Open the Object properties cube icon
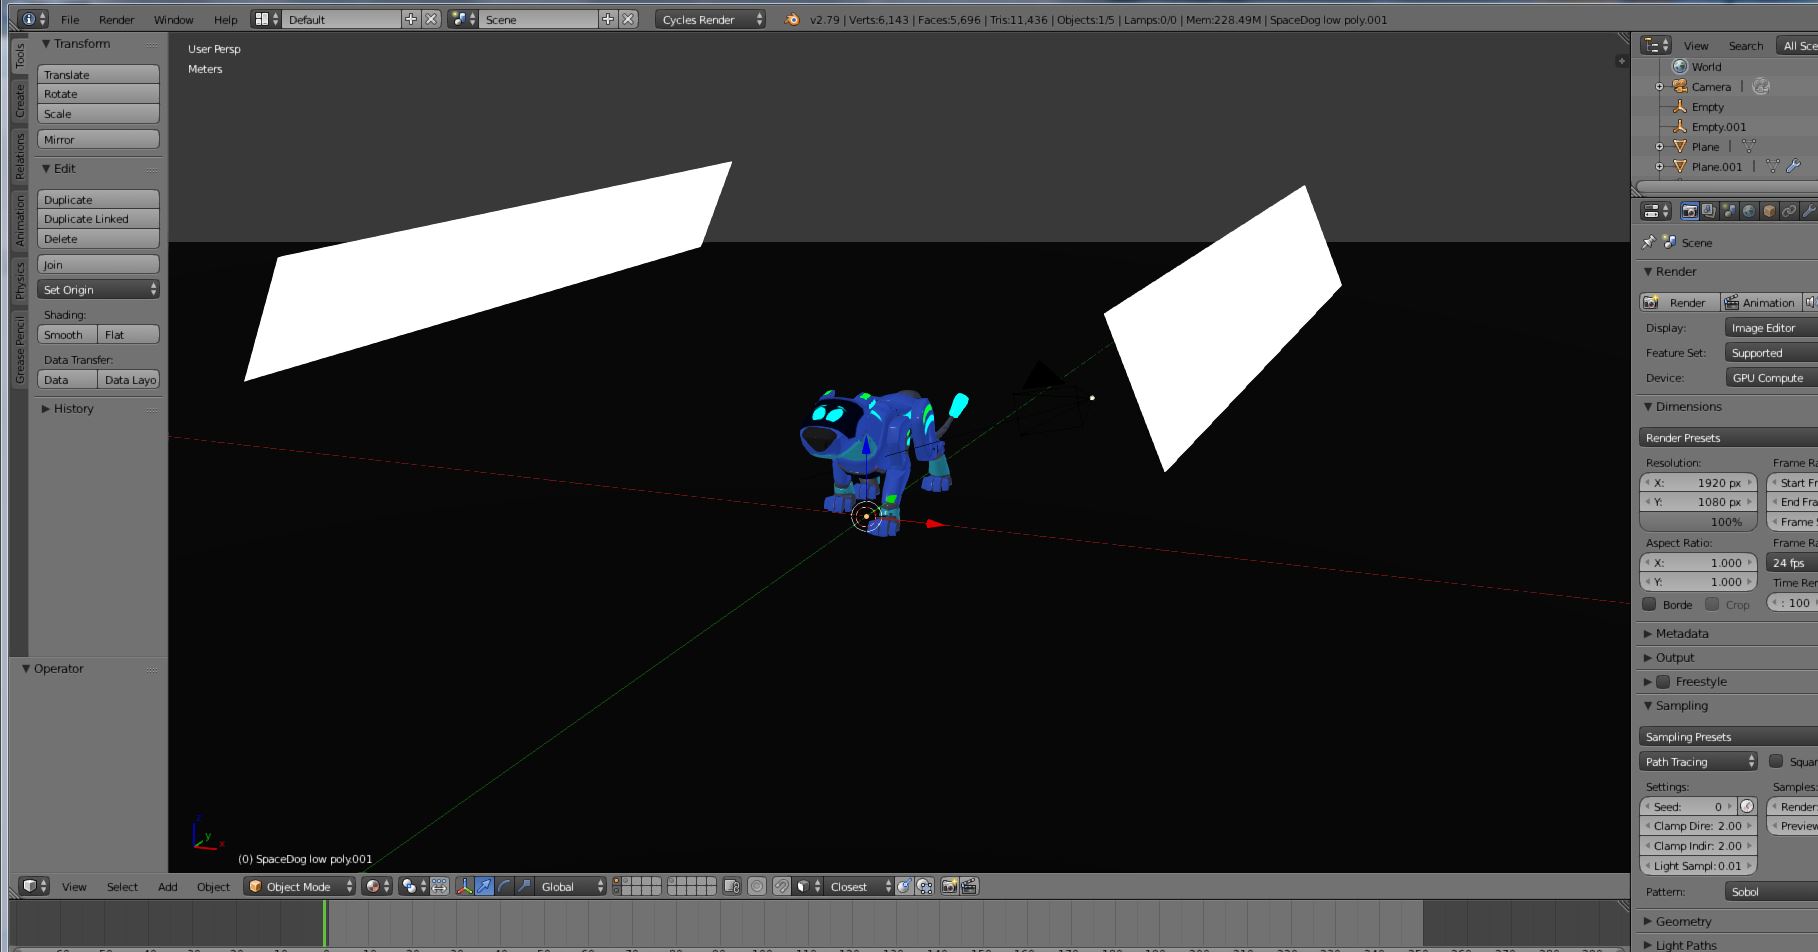The width and height of the screenshot is (1818, 952). tap(1769, 211)
